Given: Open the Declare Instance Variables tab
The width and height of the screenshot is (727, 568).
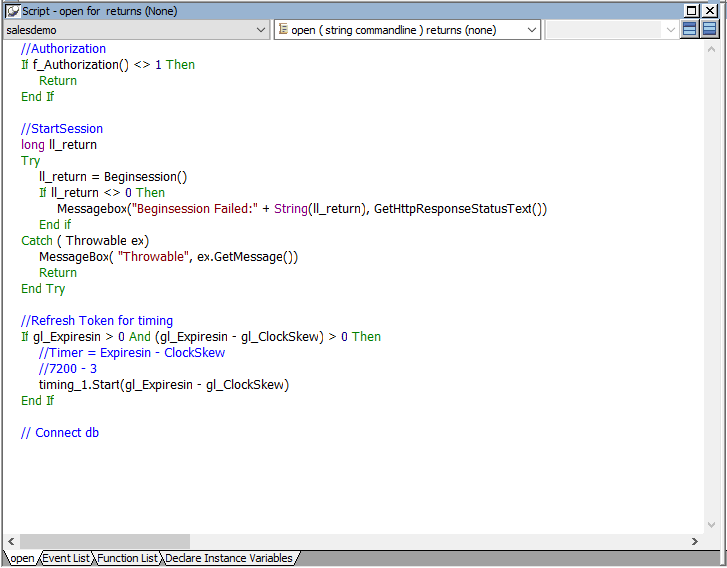Looking at the screenshot, I should point(229,558).
